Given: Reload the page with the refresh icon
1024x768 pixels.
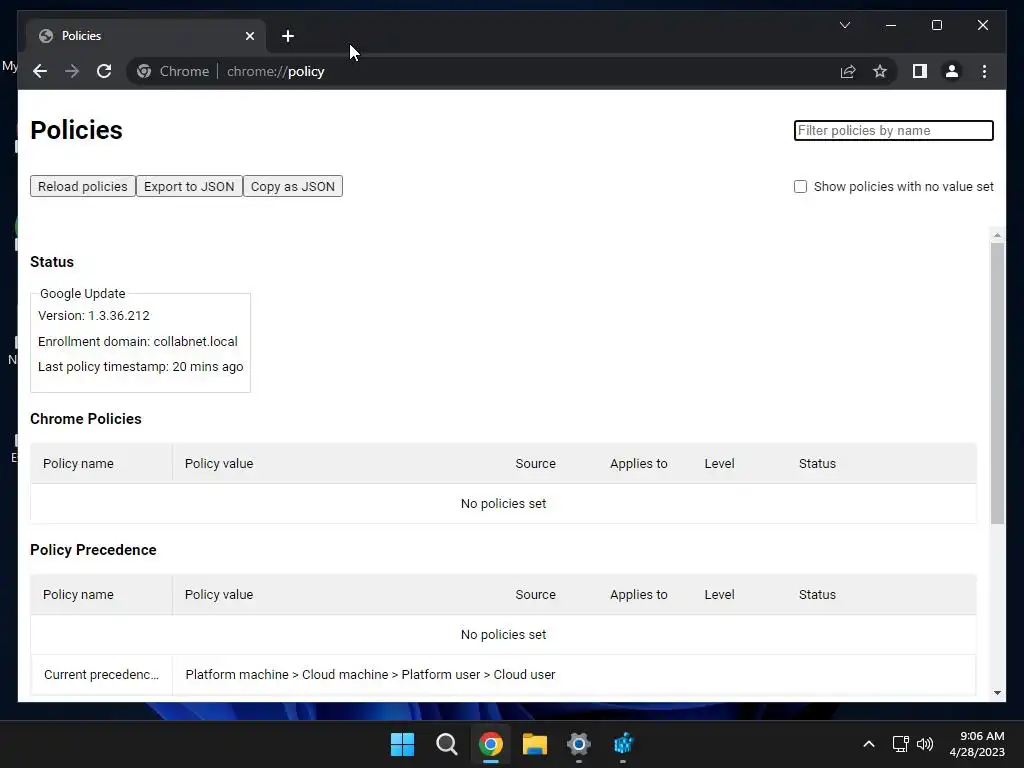Looking at the screenshot, I should click(104, 71).
